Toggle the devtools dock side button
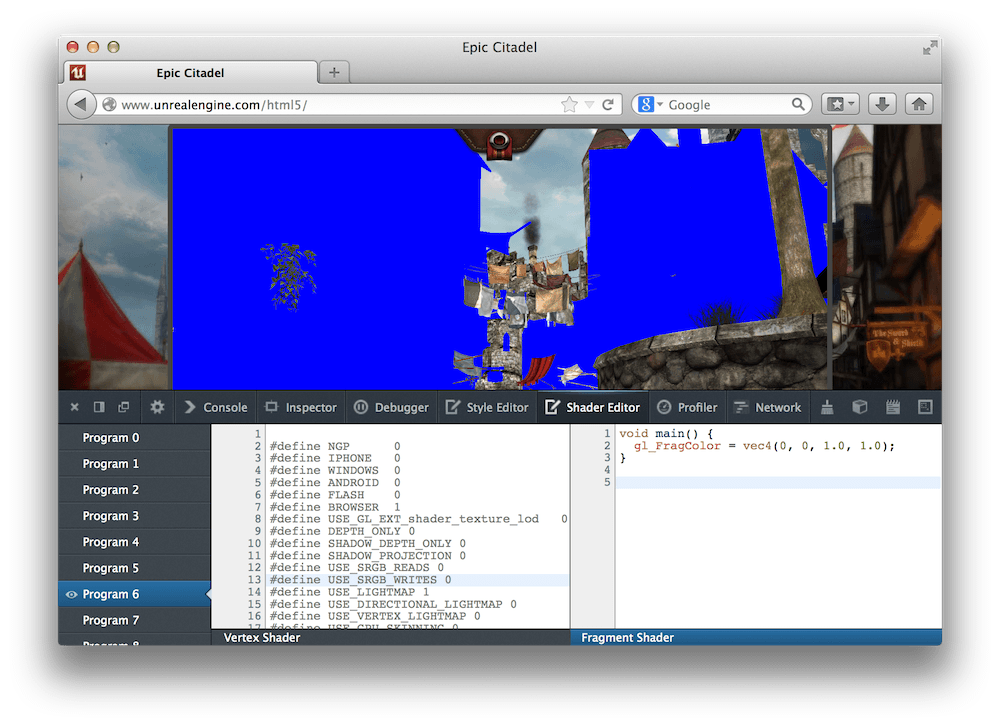Viewport: 1000px width, 726px height. (99, 407)
